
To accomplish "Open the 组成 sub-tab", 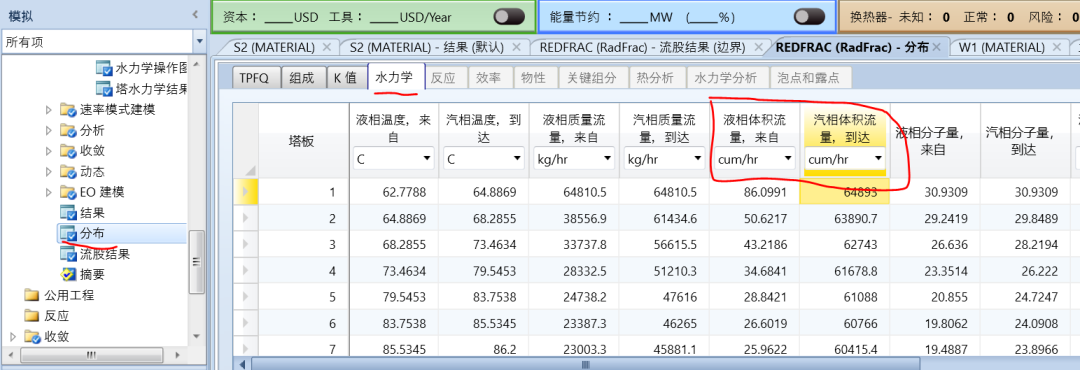I will 302,78.
